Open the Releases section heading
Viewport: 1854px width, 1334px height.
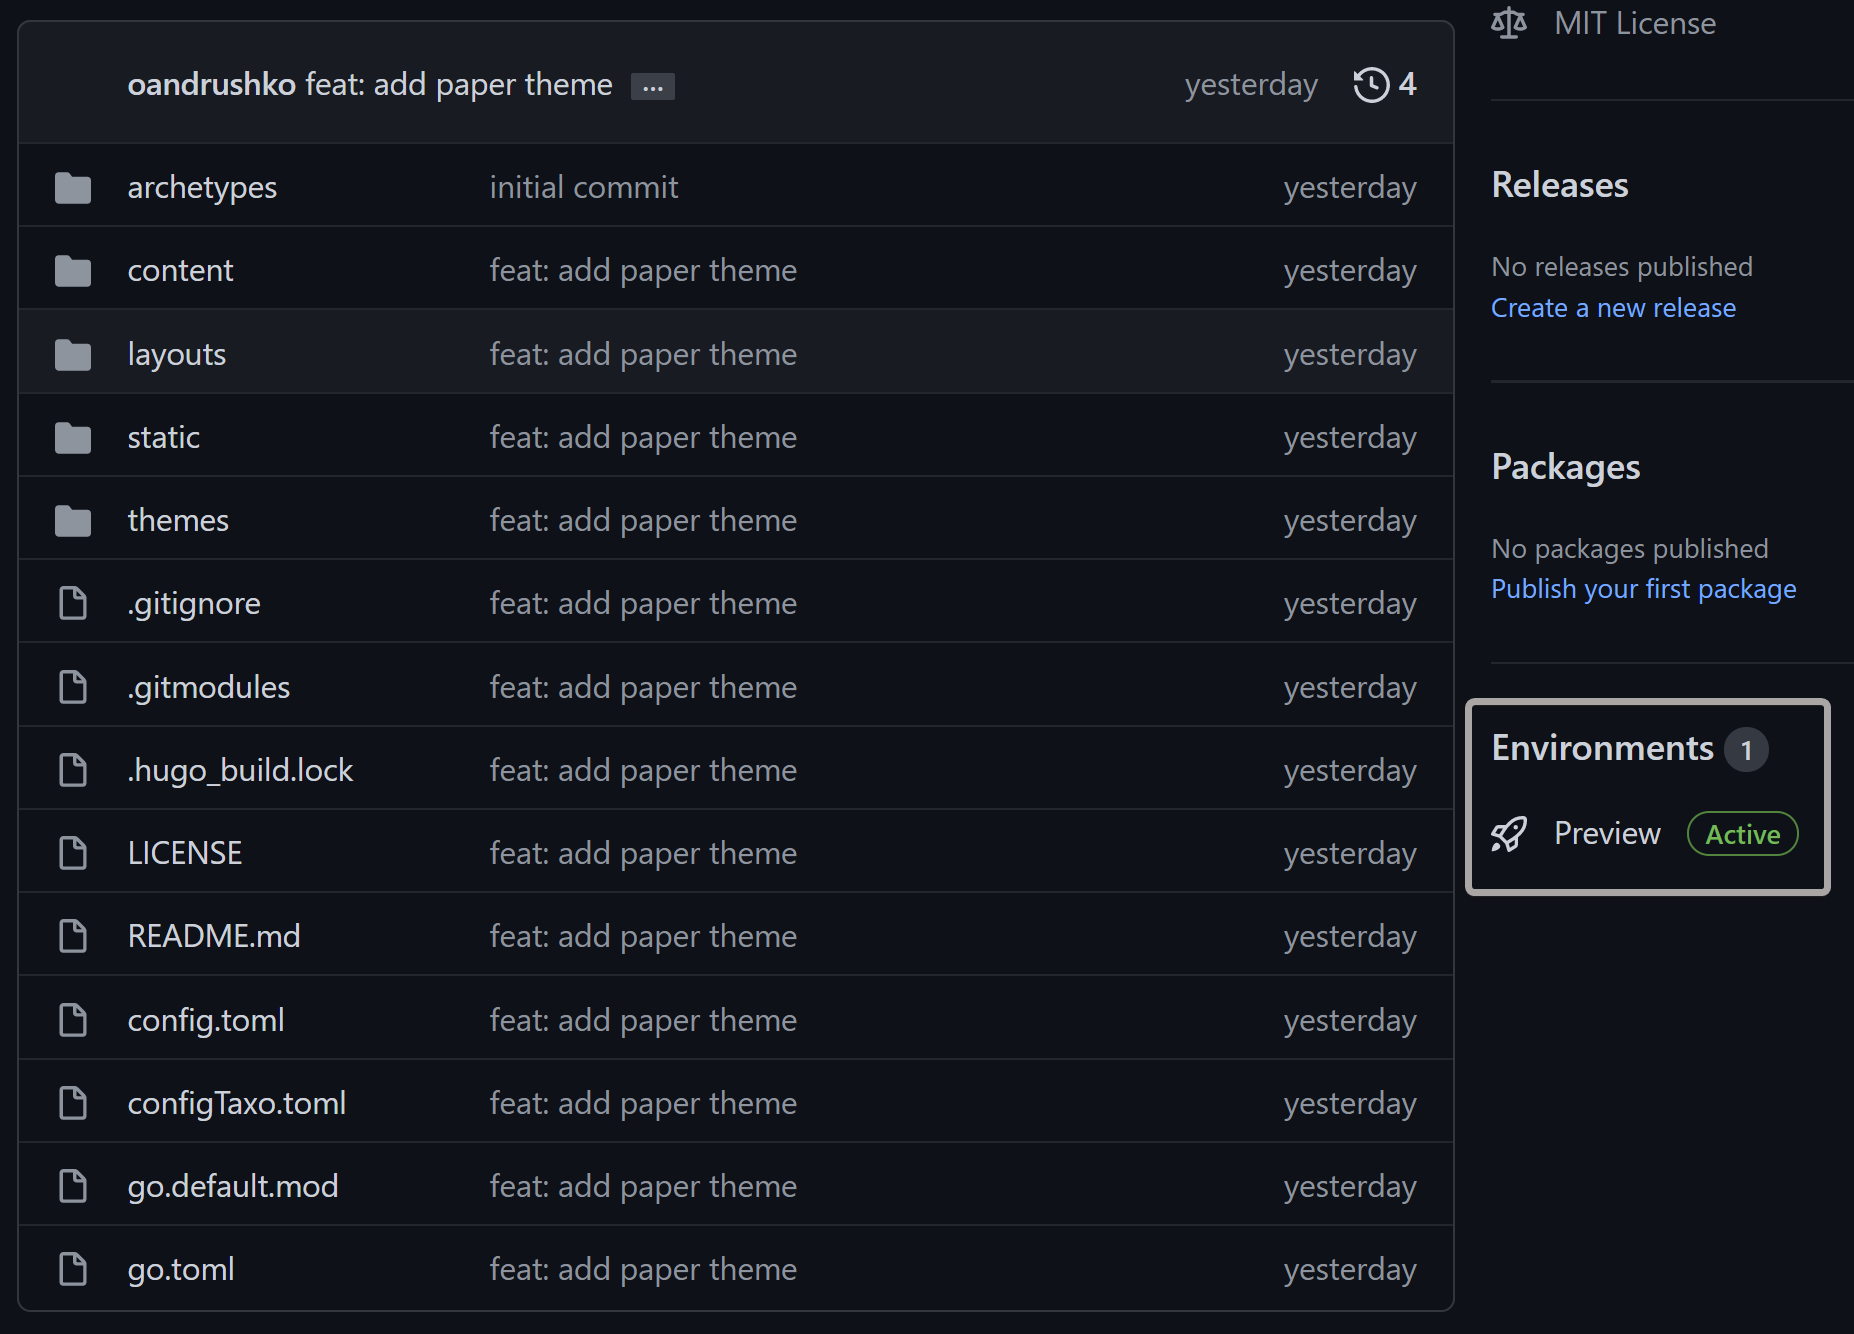pyautogui.click(x=1560, y=185)
